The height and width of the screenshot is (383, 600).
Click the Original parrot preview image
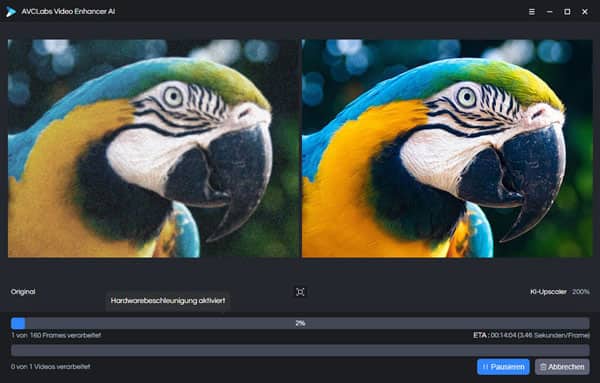tap(153, 148)
